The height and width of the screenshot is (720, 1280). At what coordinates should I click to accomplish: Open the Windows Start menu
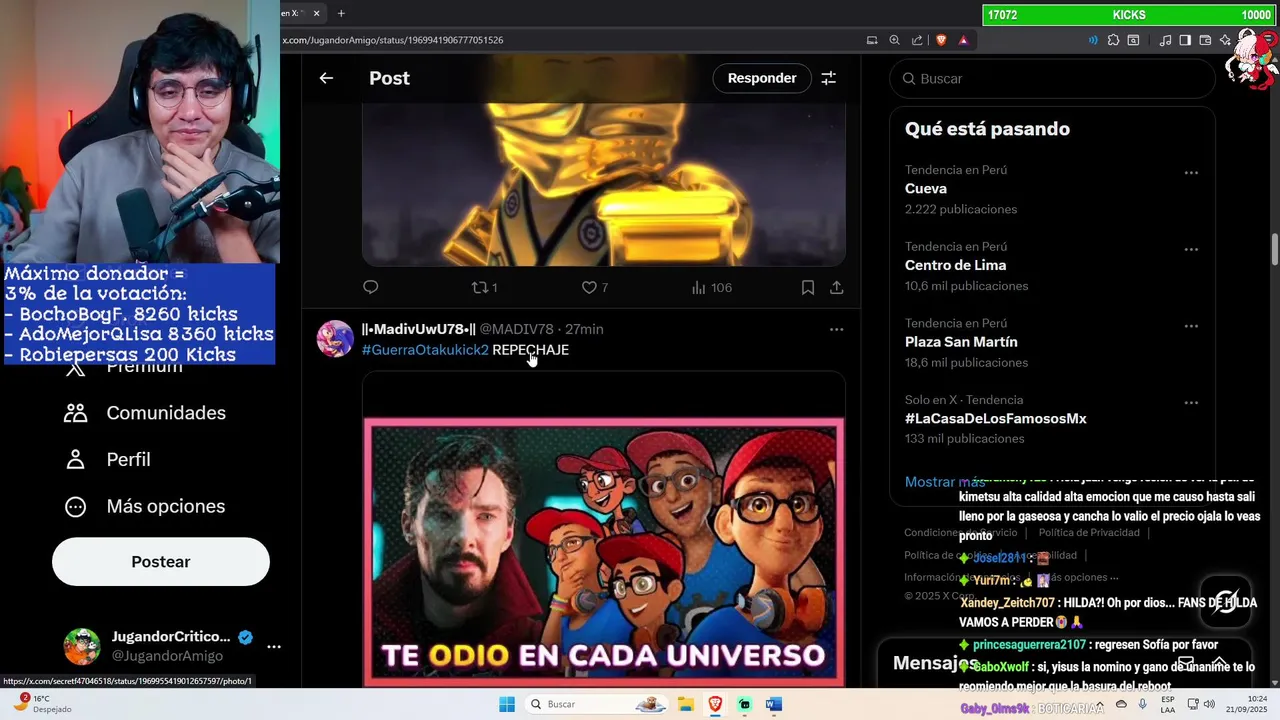(x=507, y=704)
